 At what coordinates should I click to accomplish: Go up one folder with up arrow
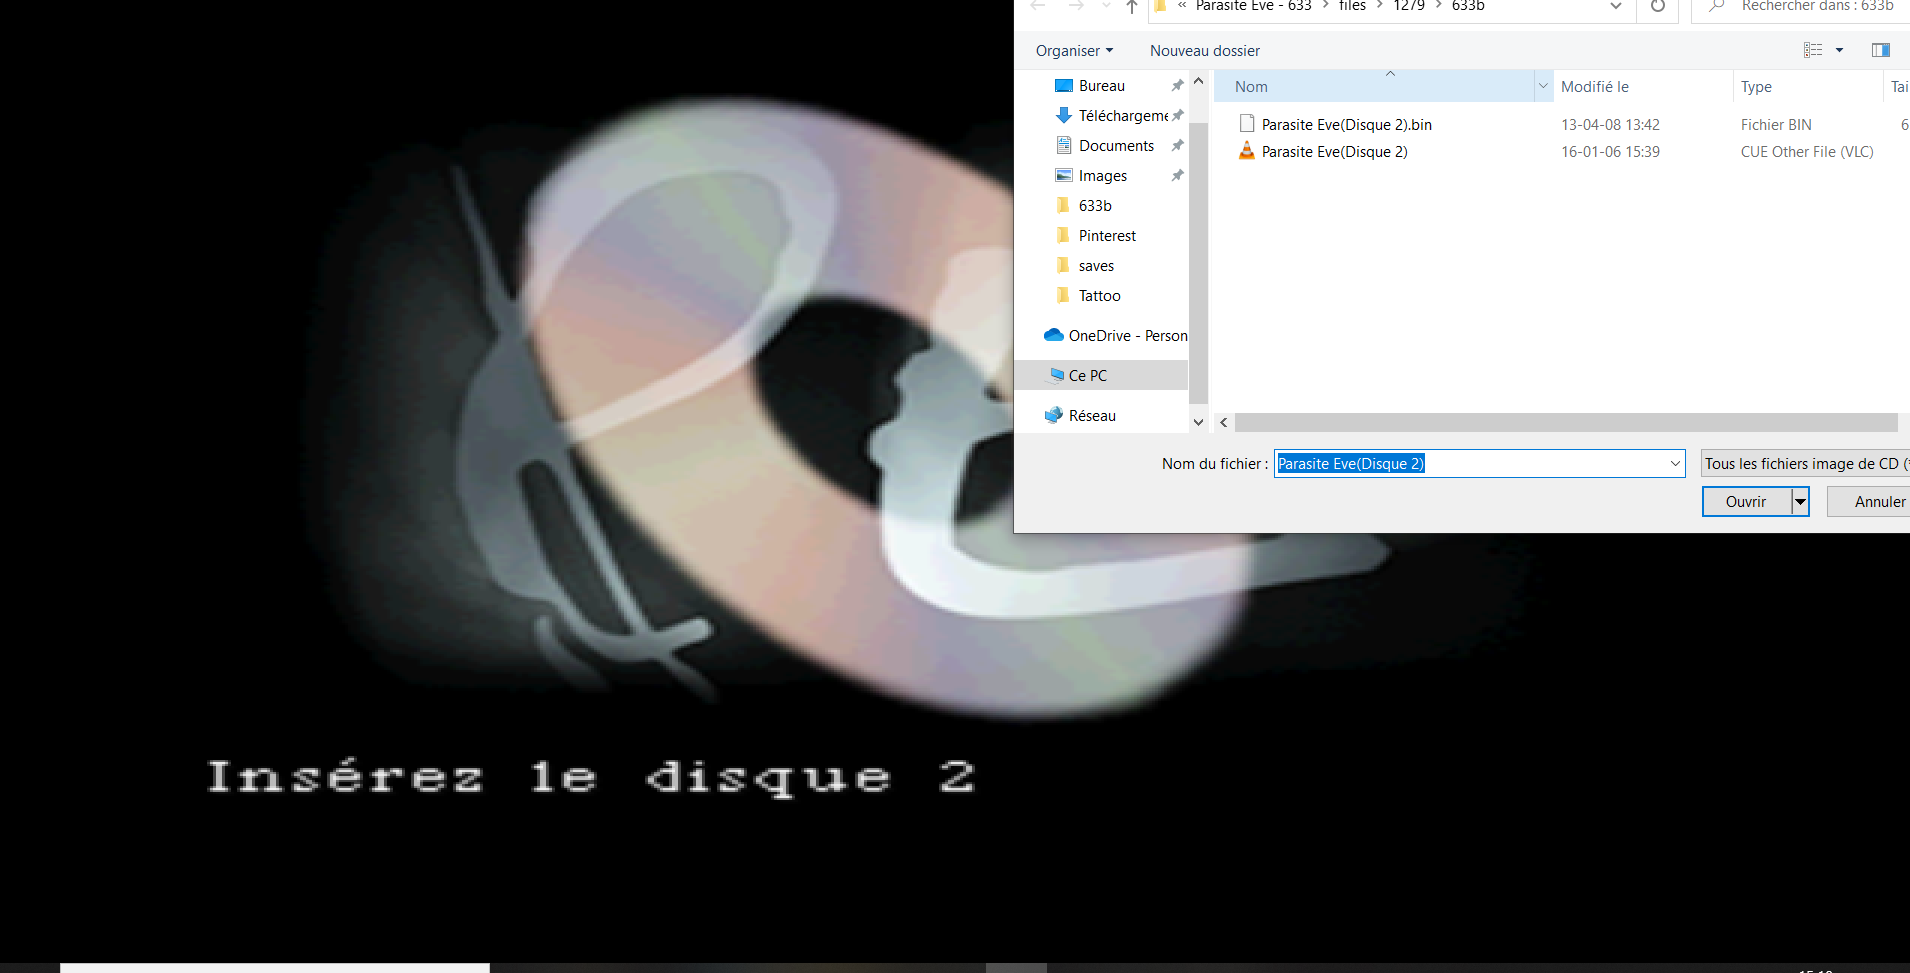click(x=1131, y=8)
